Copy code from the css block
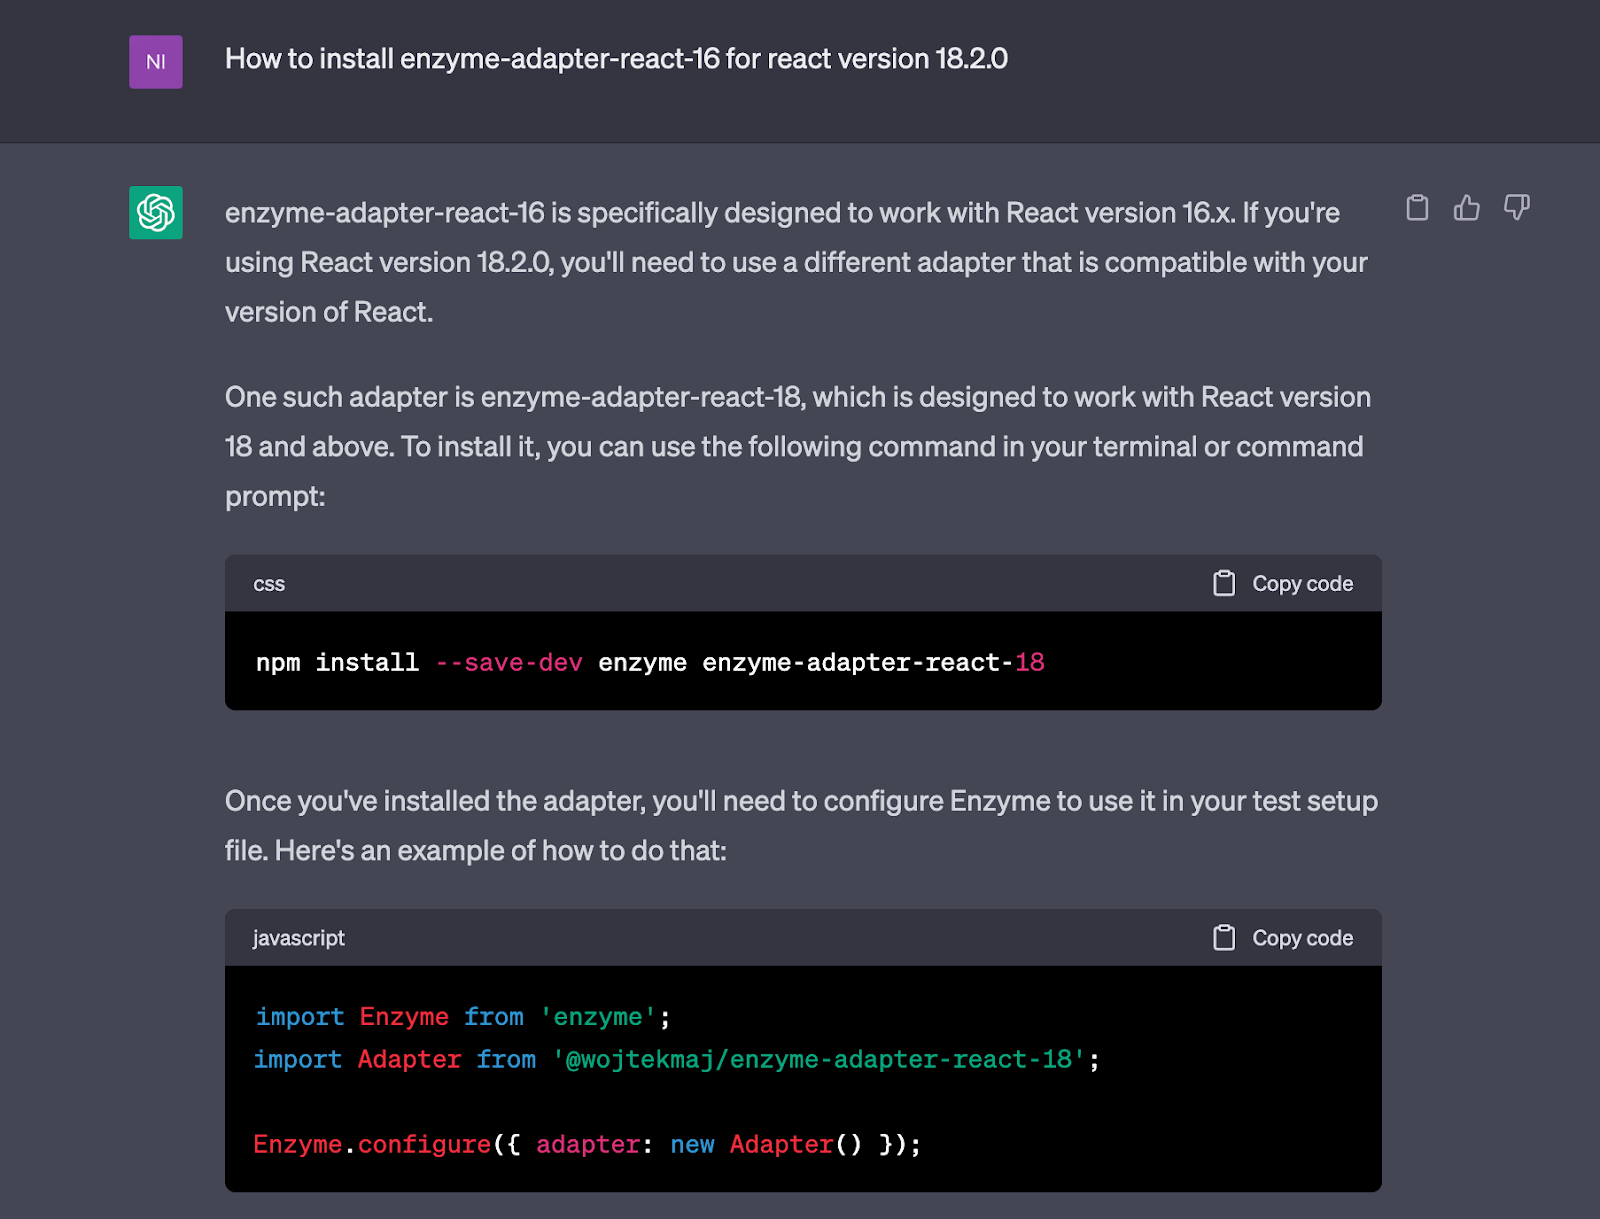 [1283, 584]
